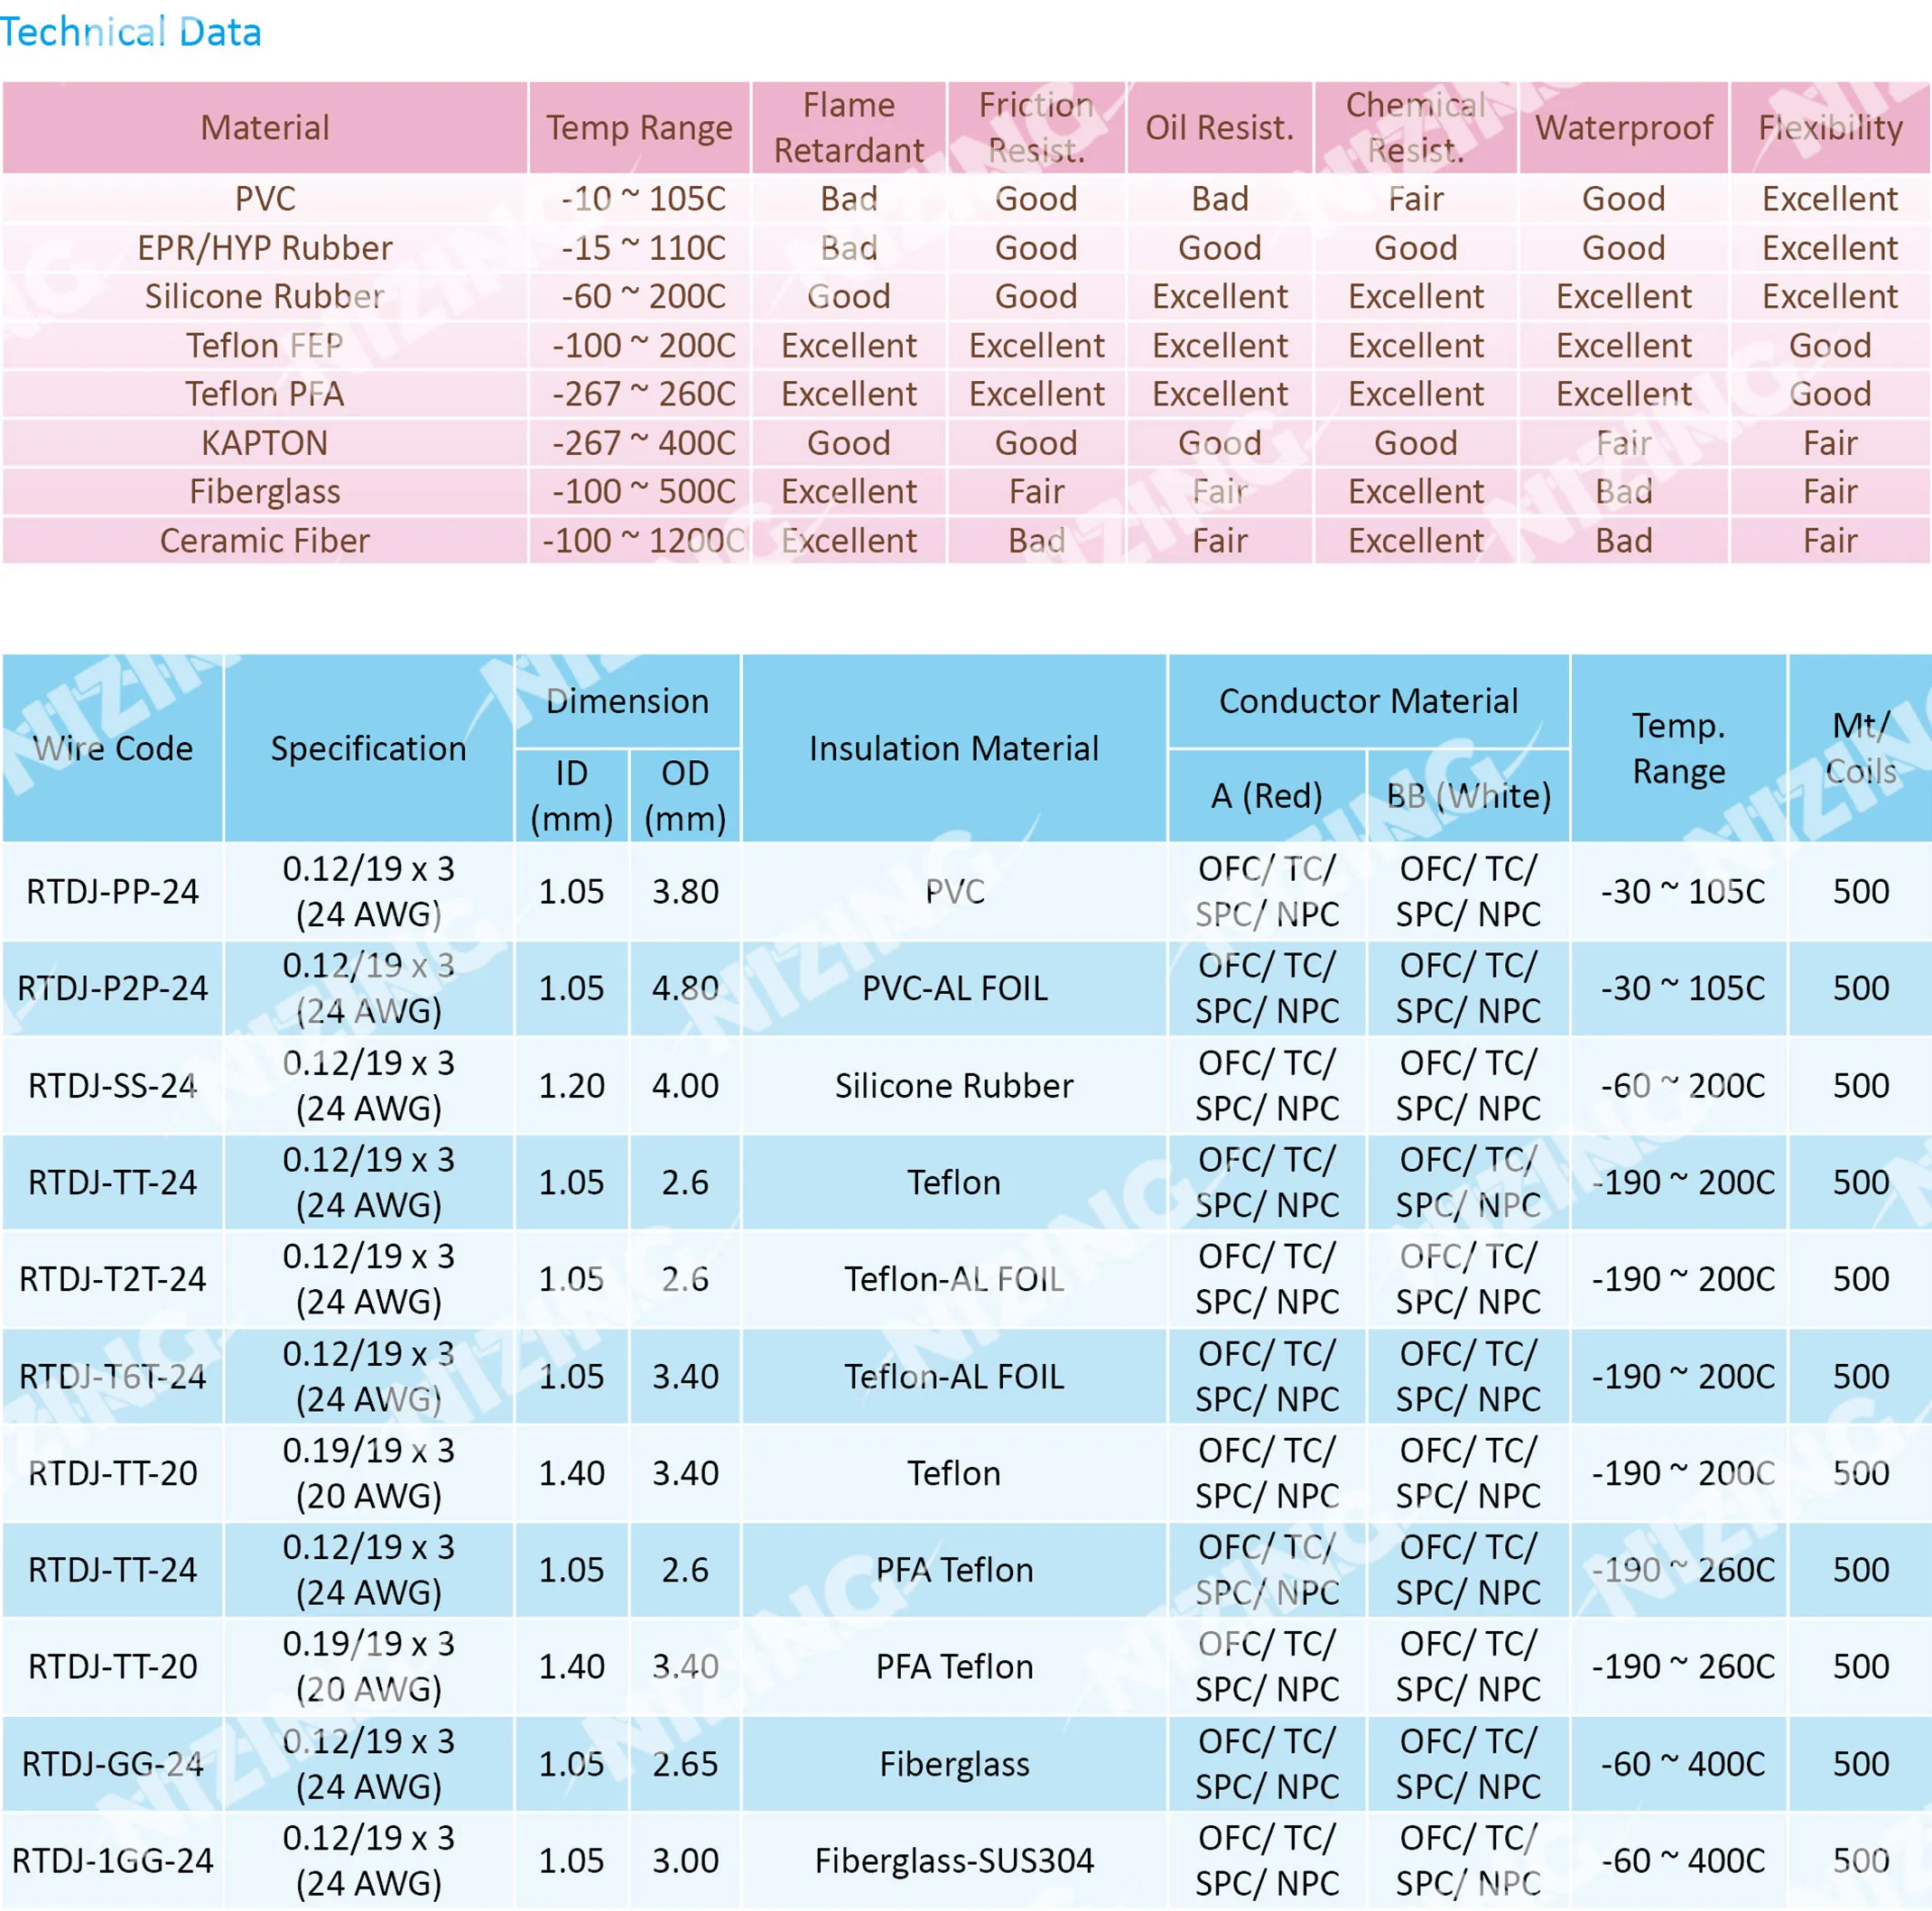Click the pink 'Temp Range' column header
Image resolution: width=1932 pixels, height=1911 pixels.
[639, 128]
